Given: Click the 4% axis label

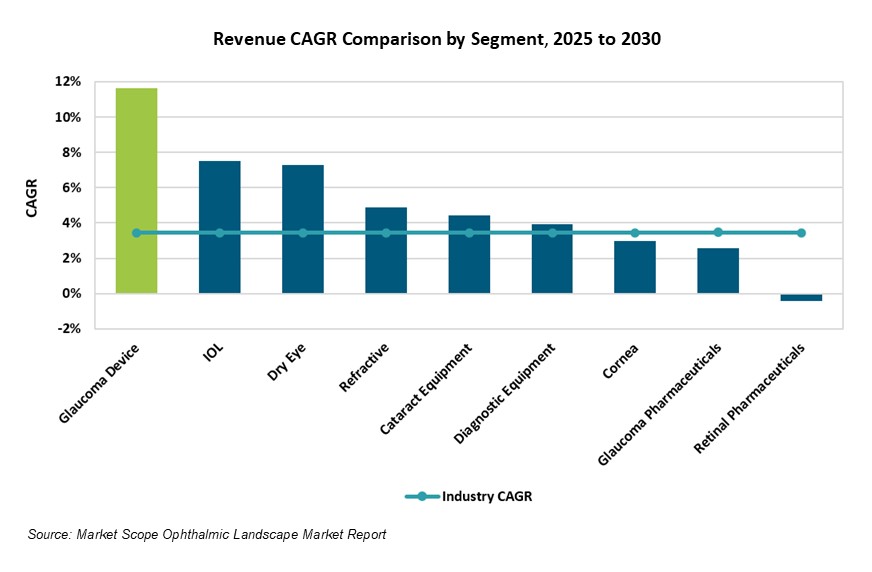Looking at the screenshot, I should coord(72,223).
